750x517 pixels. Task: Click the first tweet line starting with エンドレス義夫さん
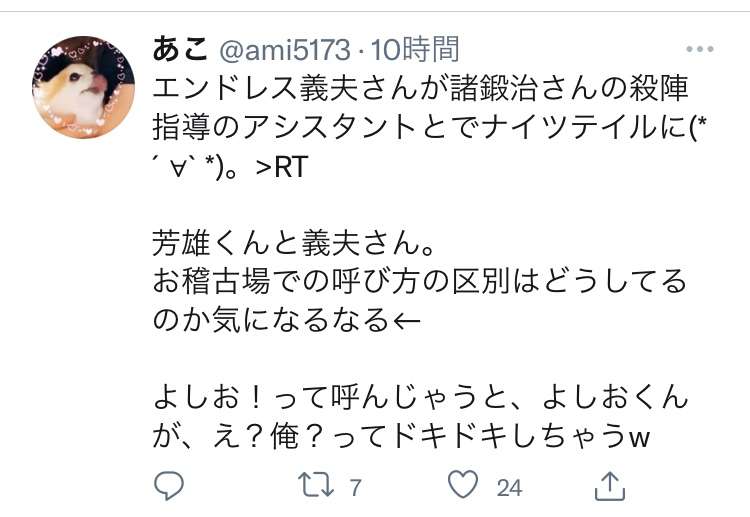[420, 88]
